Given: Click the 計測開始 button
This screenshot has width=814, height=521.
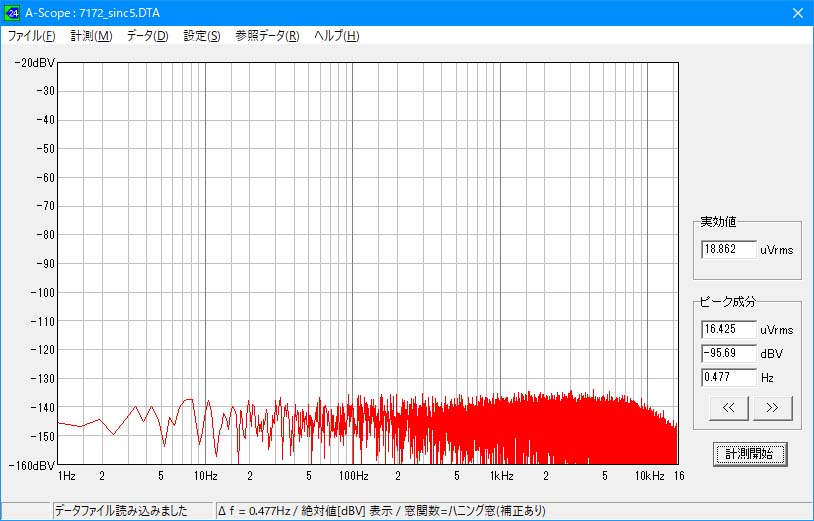Looking at the screenshot, I should [750, 454].
